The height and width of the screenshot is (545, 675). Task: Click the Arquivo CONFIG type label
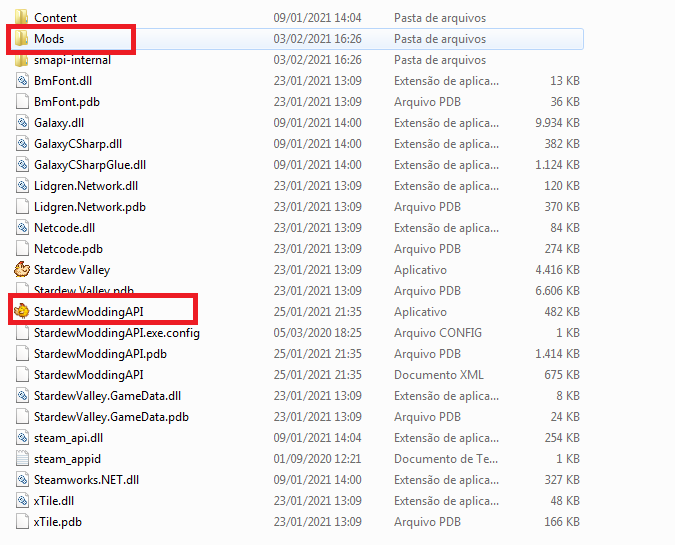(x=438, y=333)
